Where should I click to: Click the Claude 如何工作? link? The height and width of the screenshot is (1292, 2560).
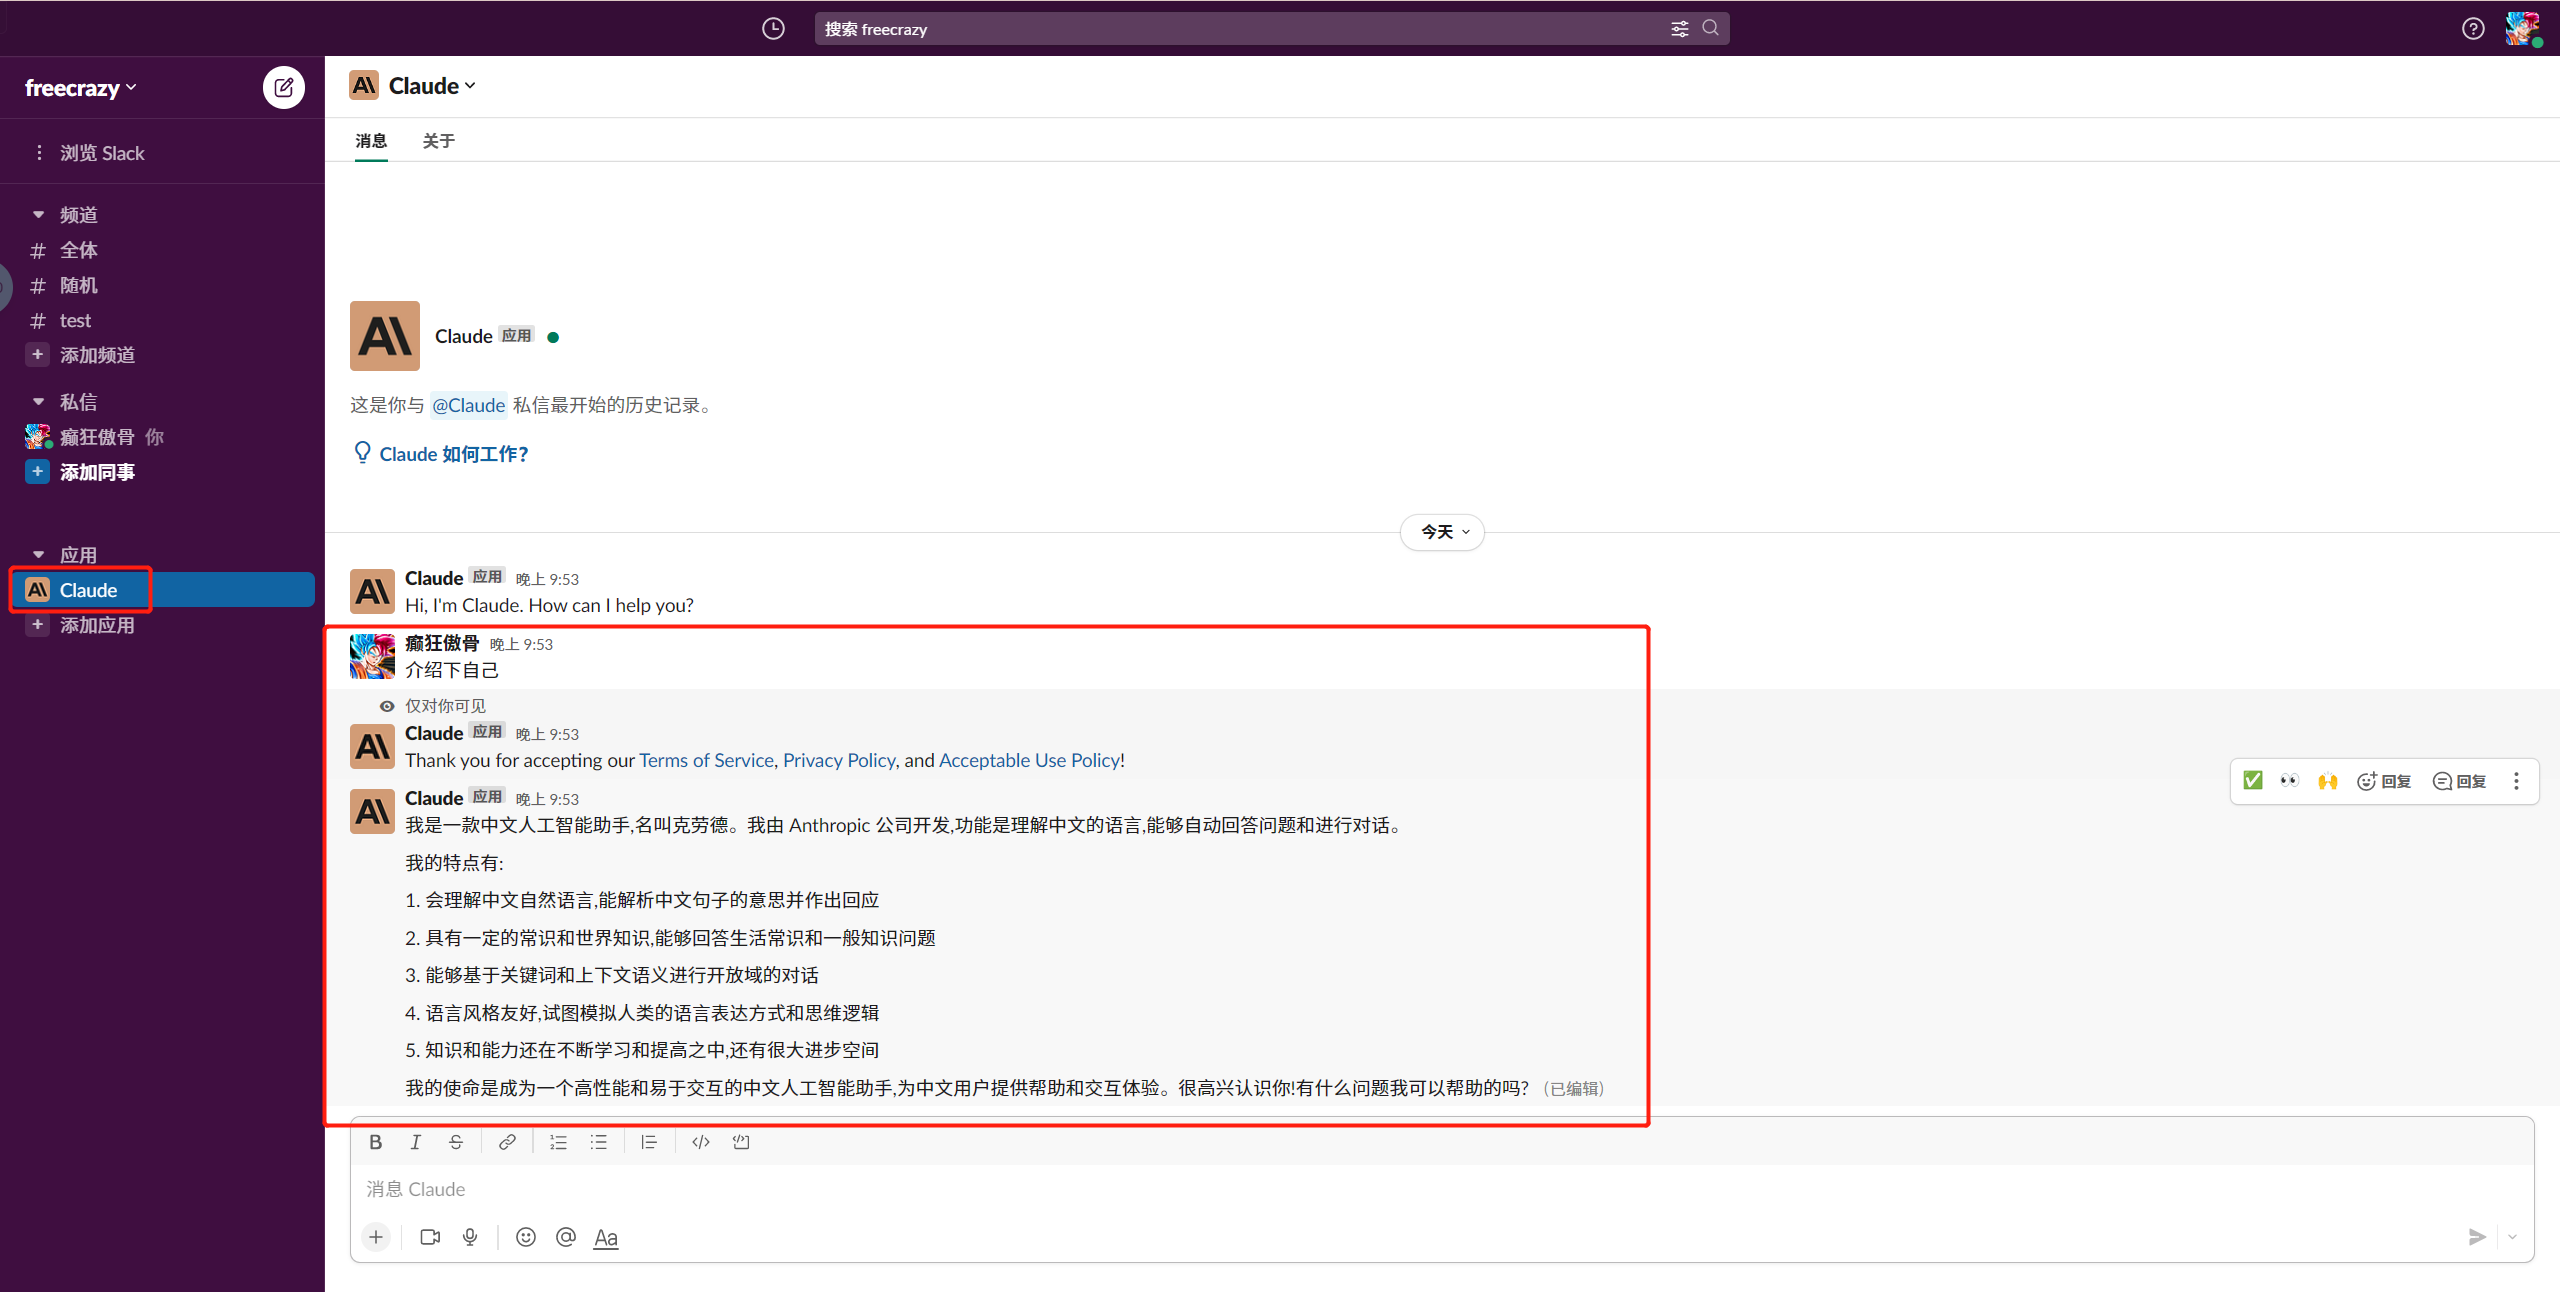pyautogui.click(x=453, y=454)
